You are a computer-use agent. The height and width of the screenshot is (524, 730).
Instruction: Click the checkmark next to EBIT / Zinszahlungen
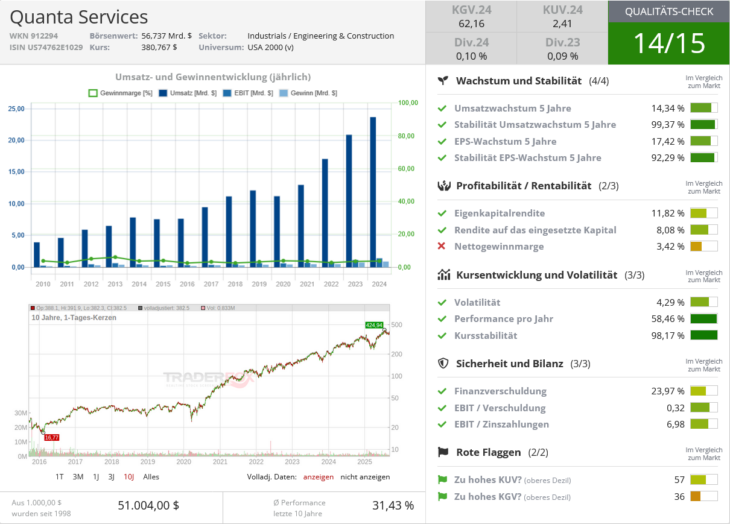pyautogui.click(x=442, y=424)
